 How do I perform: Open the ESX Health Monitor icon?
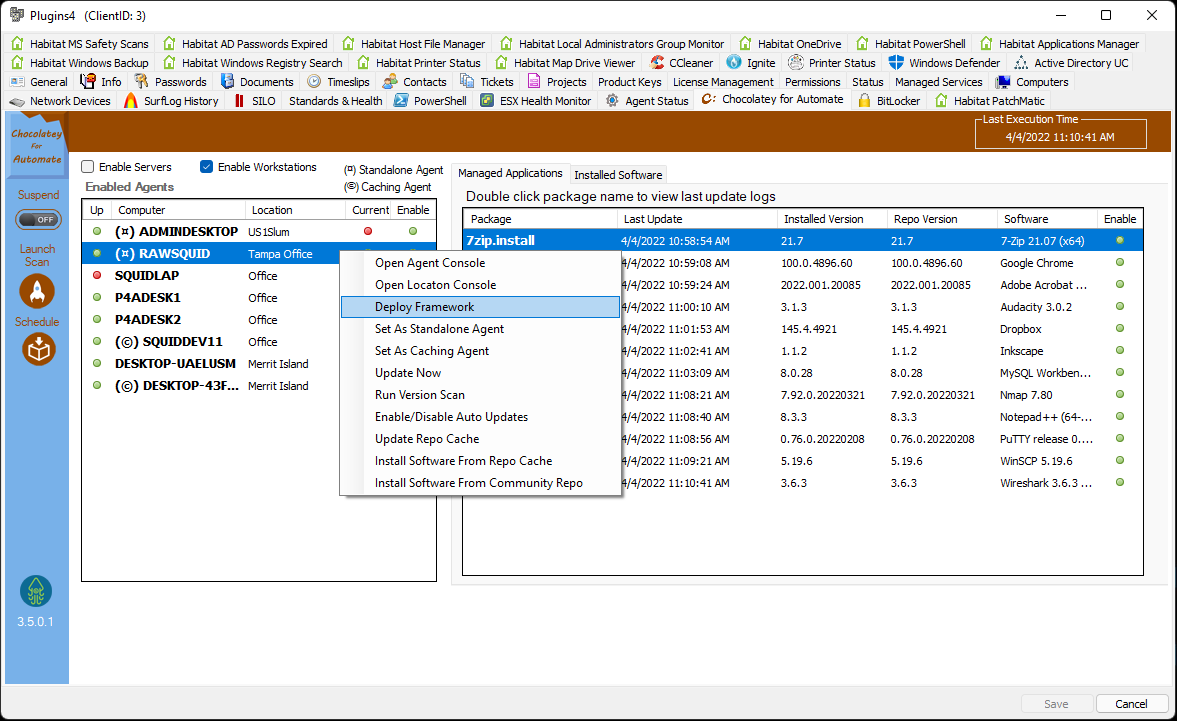click(486, 100)
